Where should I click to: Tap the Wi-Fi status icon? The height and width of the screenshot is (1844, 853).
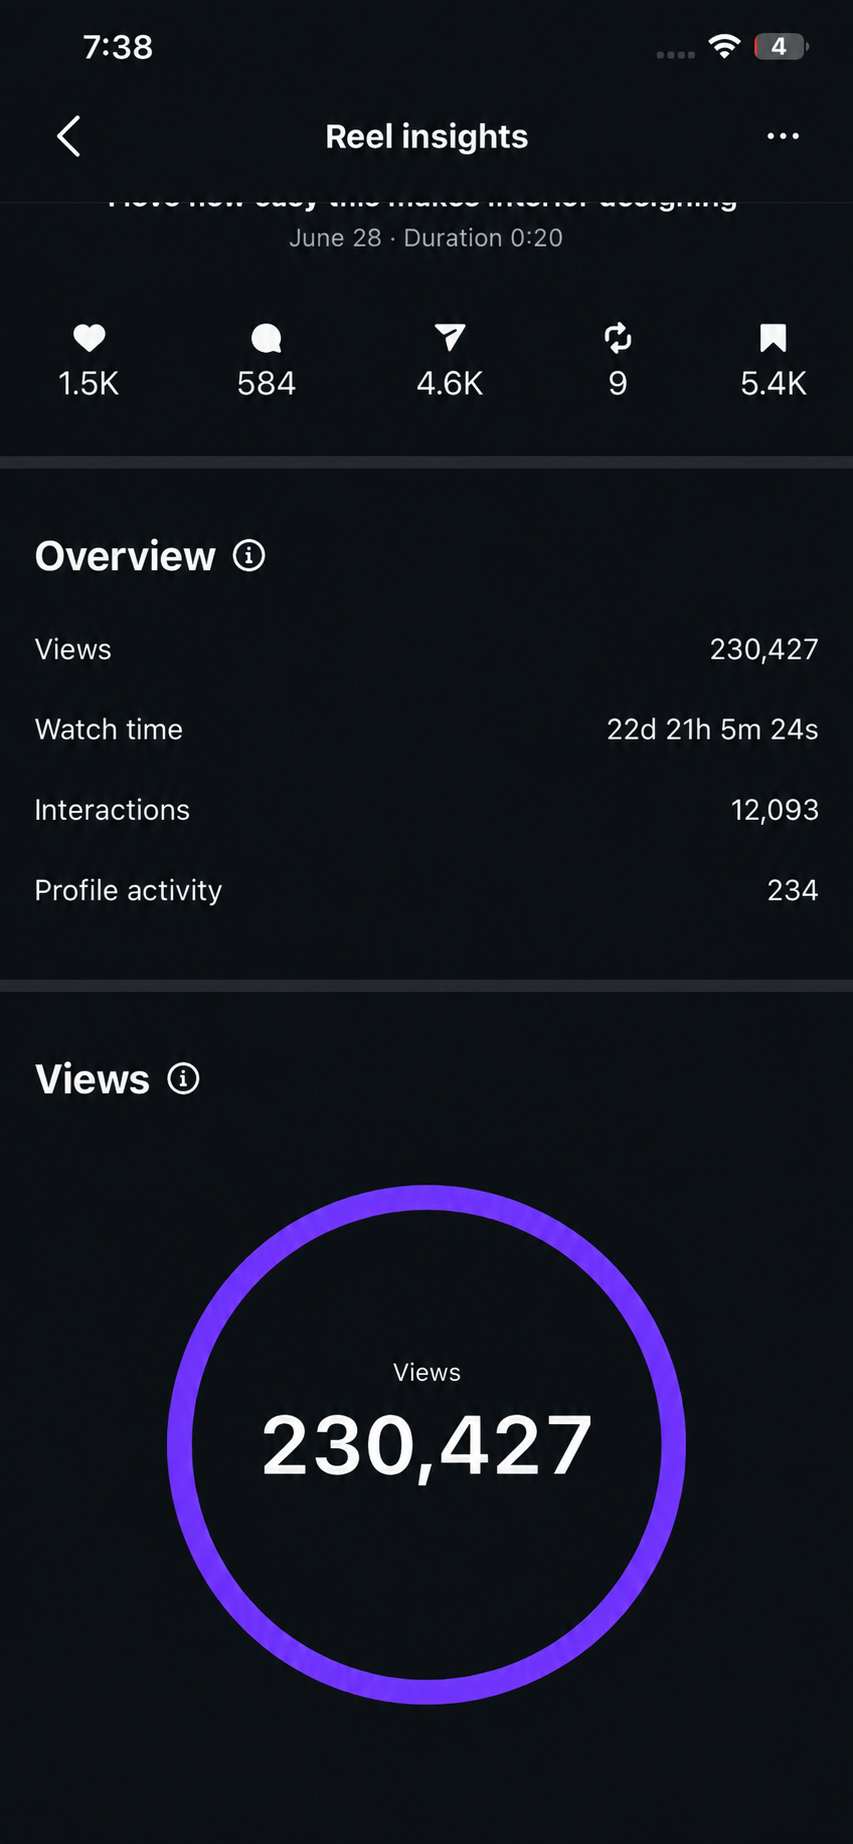point(724,46)
